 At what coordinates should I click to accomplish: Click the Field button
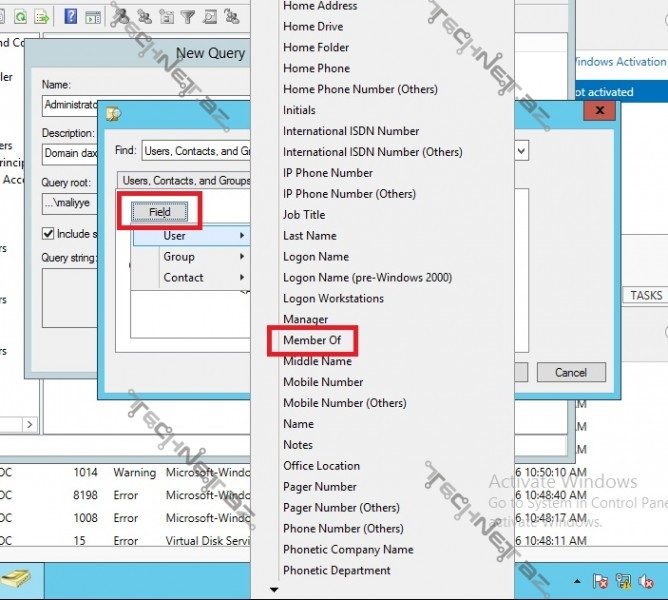click(x=160, y=212)
